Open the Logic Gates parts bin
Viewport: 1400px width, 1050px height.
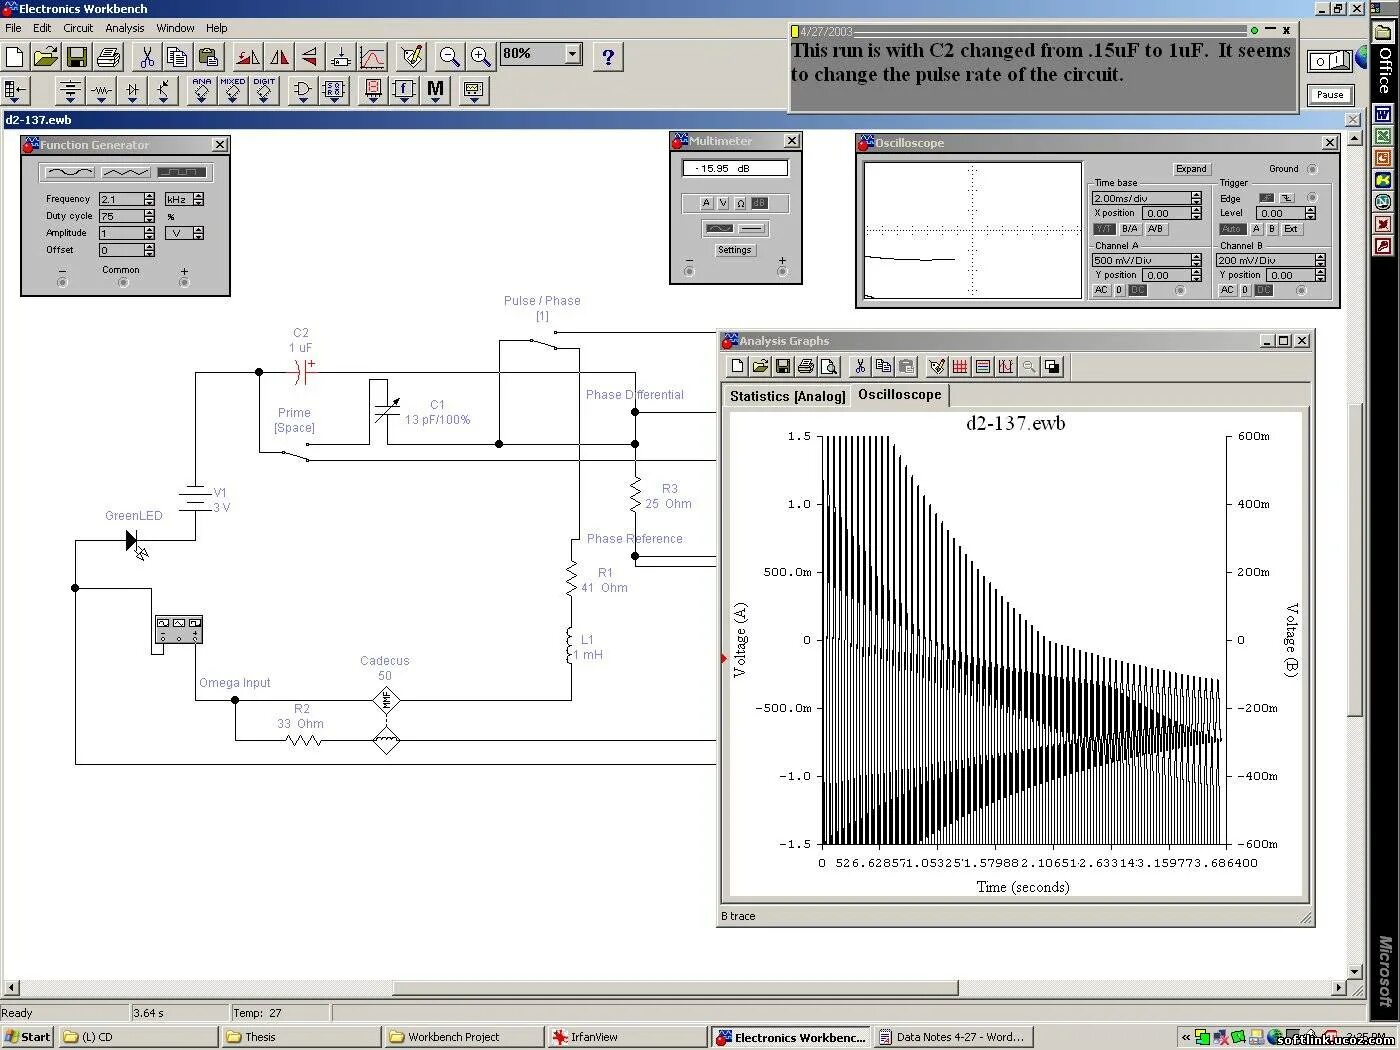[302, 91]
